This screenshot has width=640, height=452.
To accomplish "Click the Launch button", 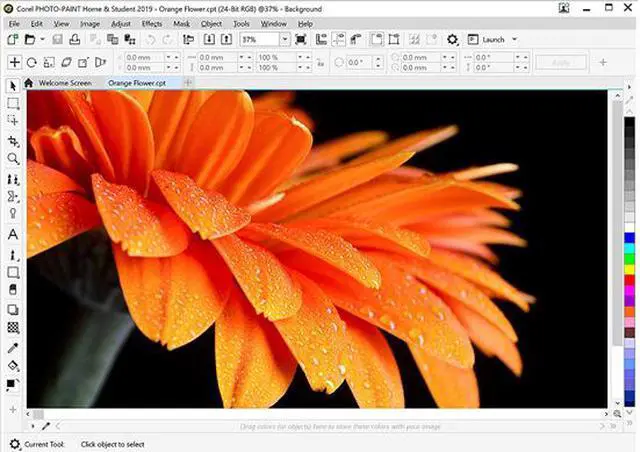I will [x=486, y=40].
